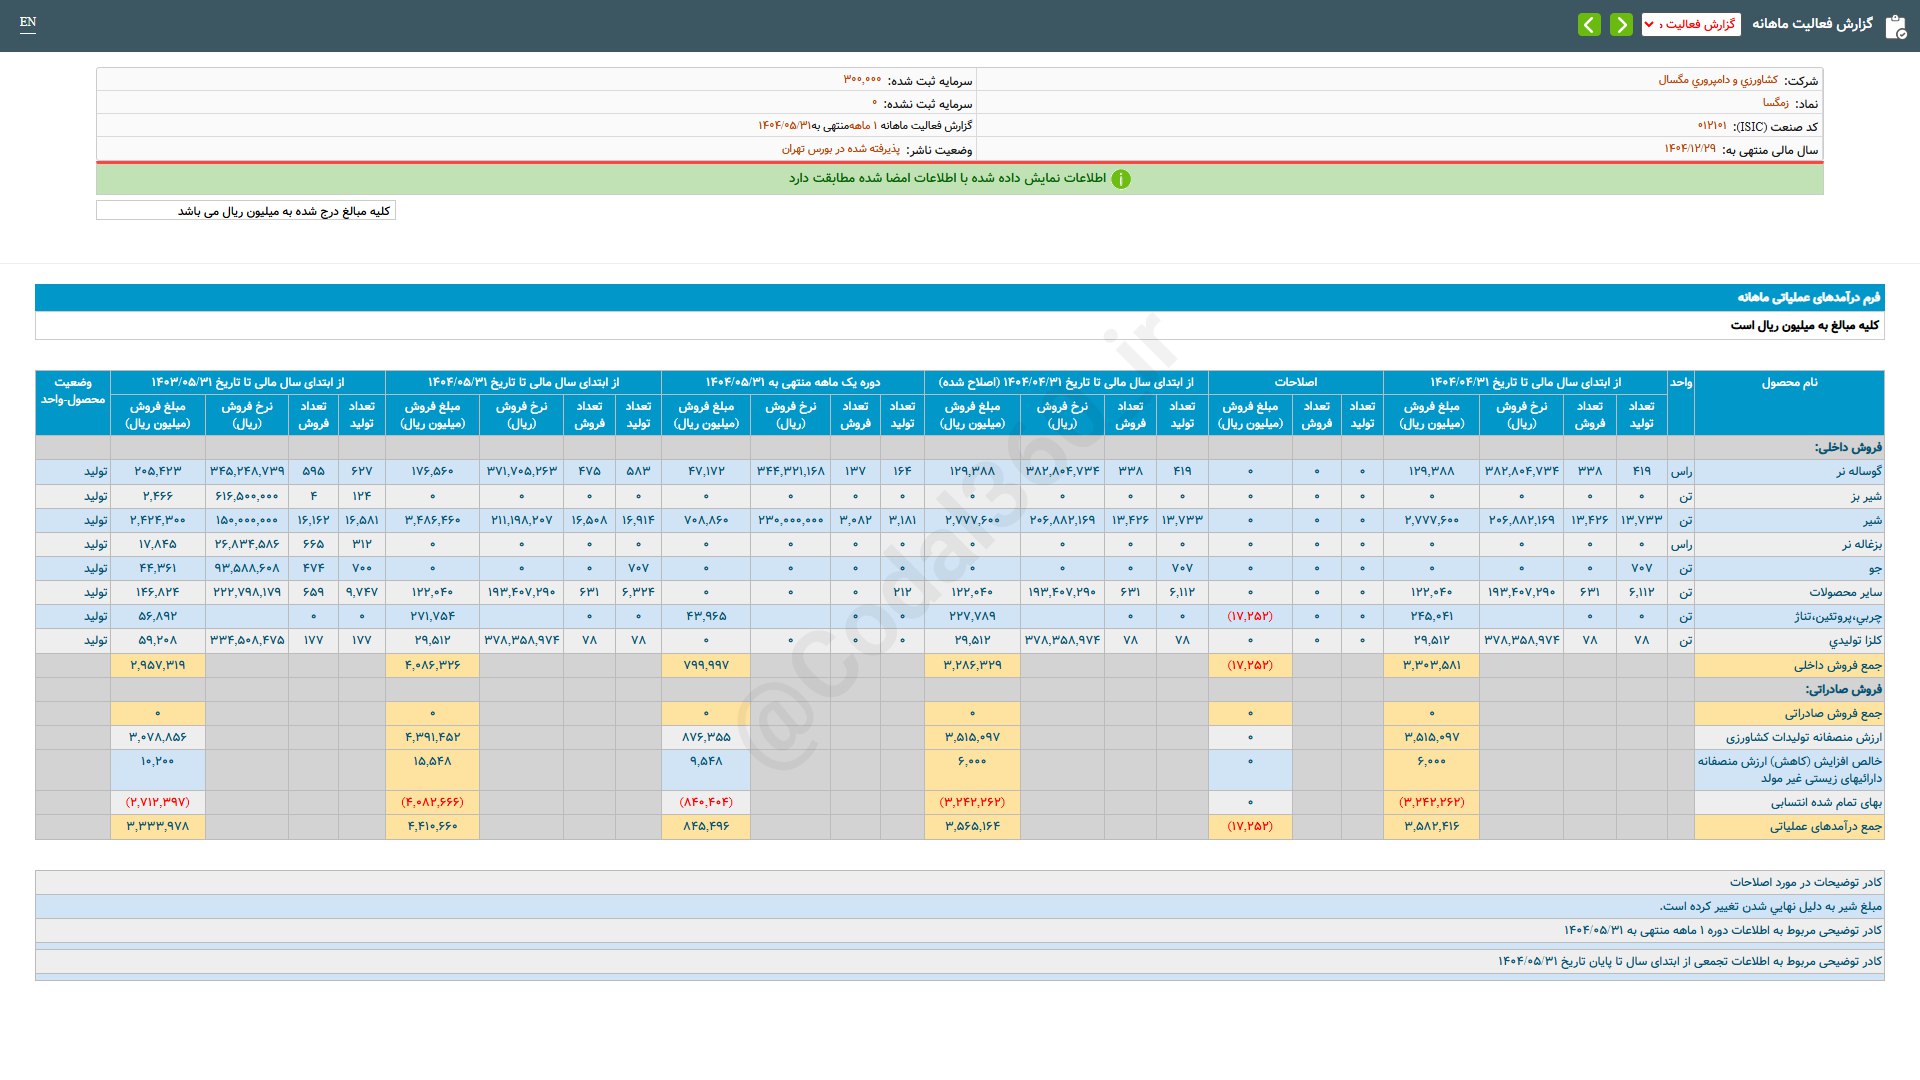Click cumulative operating revenue total ۴,۴۱۰,۶۶۰

coord(432,827)
